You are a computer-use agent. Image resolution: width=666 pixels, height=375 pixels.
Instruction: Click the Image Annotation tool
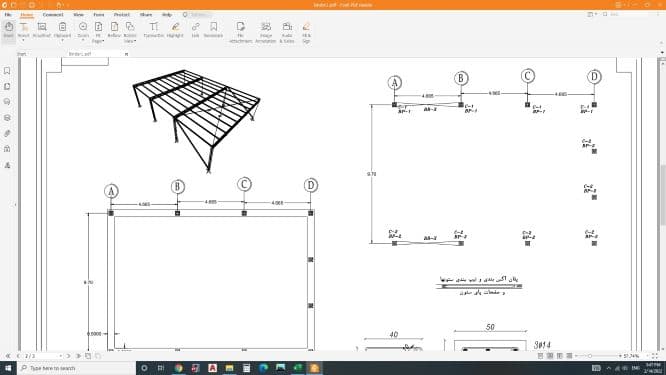(x=266, y=32)
